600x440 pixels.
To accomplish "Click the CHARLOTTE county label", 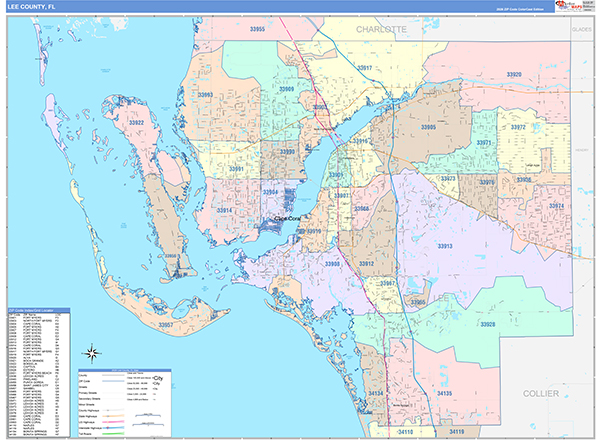I will [381, 29].
